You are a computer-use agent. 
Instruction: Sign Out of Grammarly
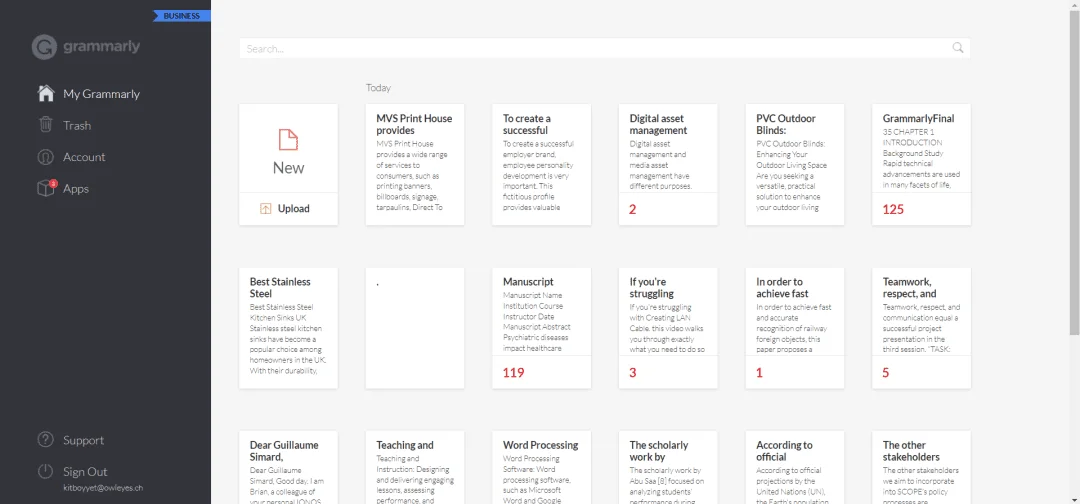point(85,472)
